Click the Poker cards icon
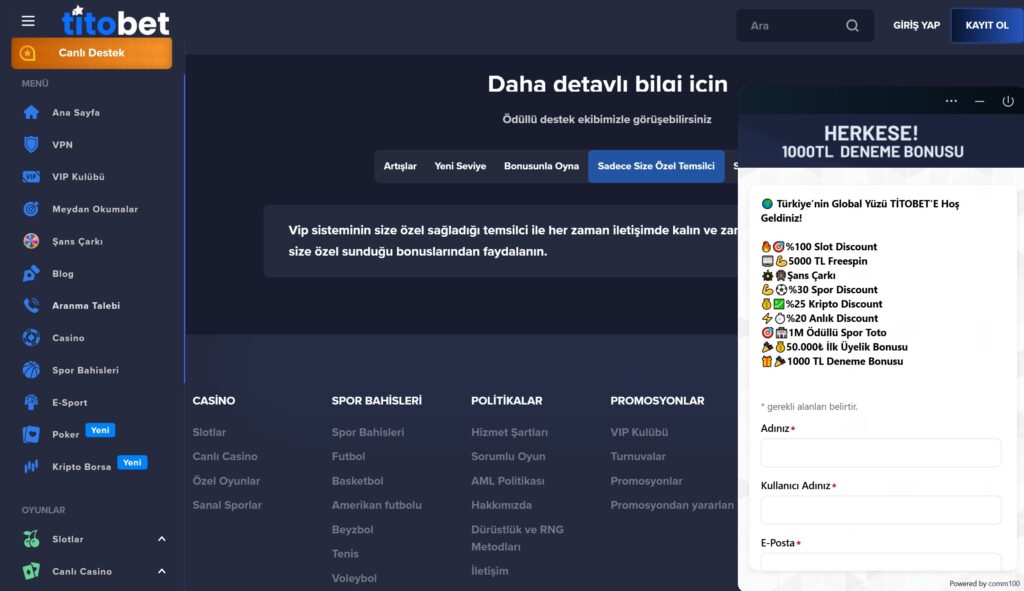Image resolution: width=1024 pixels, height=591 pixels. click(x=31, y=434)
